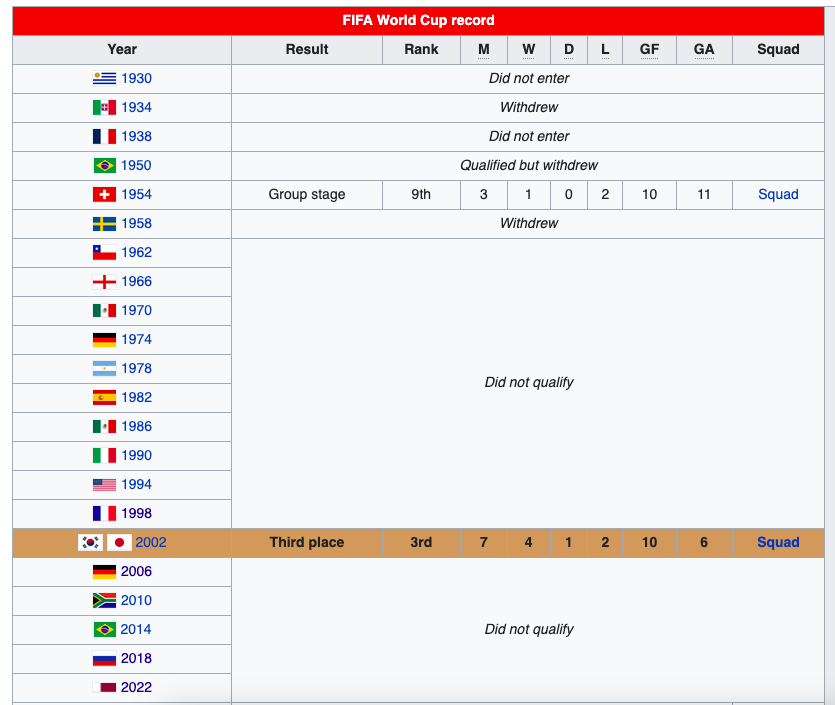Click the Chile flag beside 1962
Image resolution: width=835 pixels, height=705 pixels.
[104, 252]
